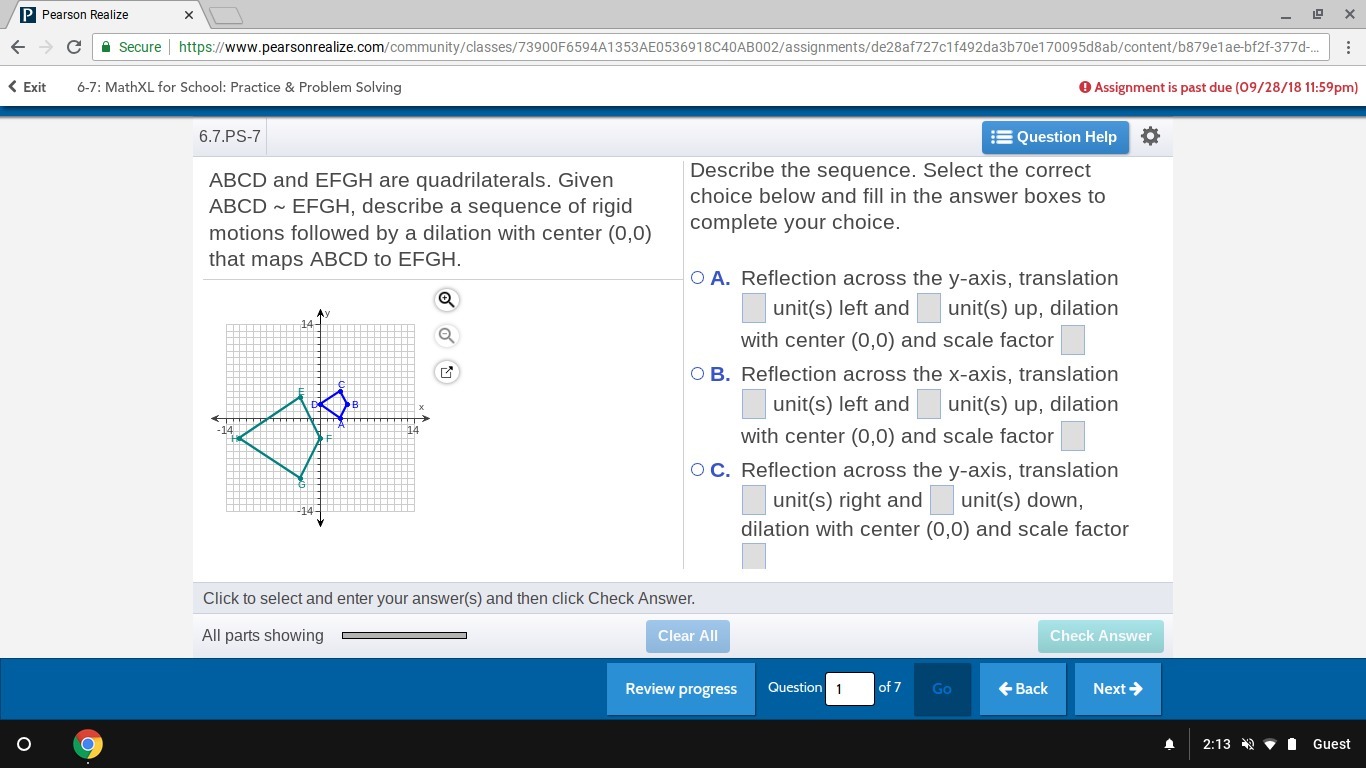Image resolution: width=1366 pixels, height=768 pixels.
Task: Select the Pearson Realize browser tab
Action: (100, 15)
